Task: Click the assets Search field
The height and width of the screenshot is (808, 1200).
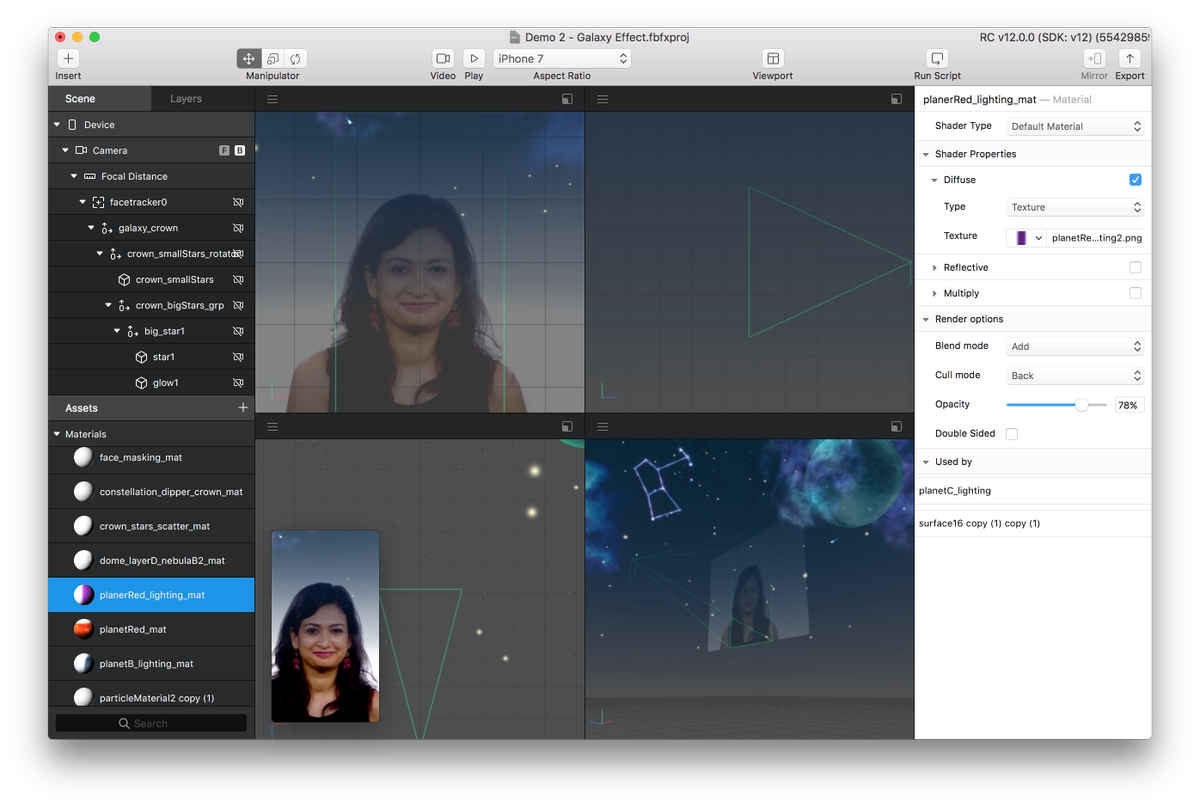Action: [151, 723]
